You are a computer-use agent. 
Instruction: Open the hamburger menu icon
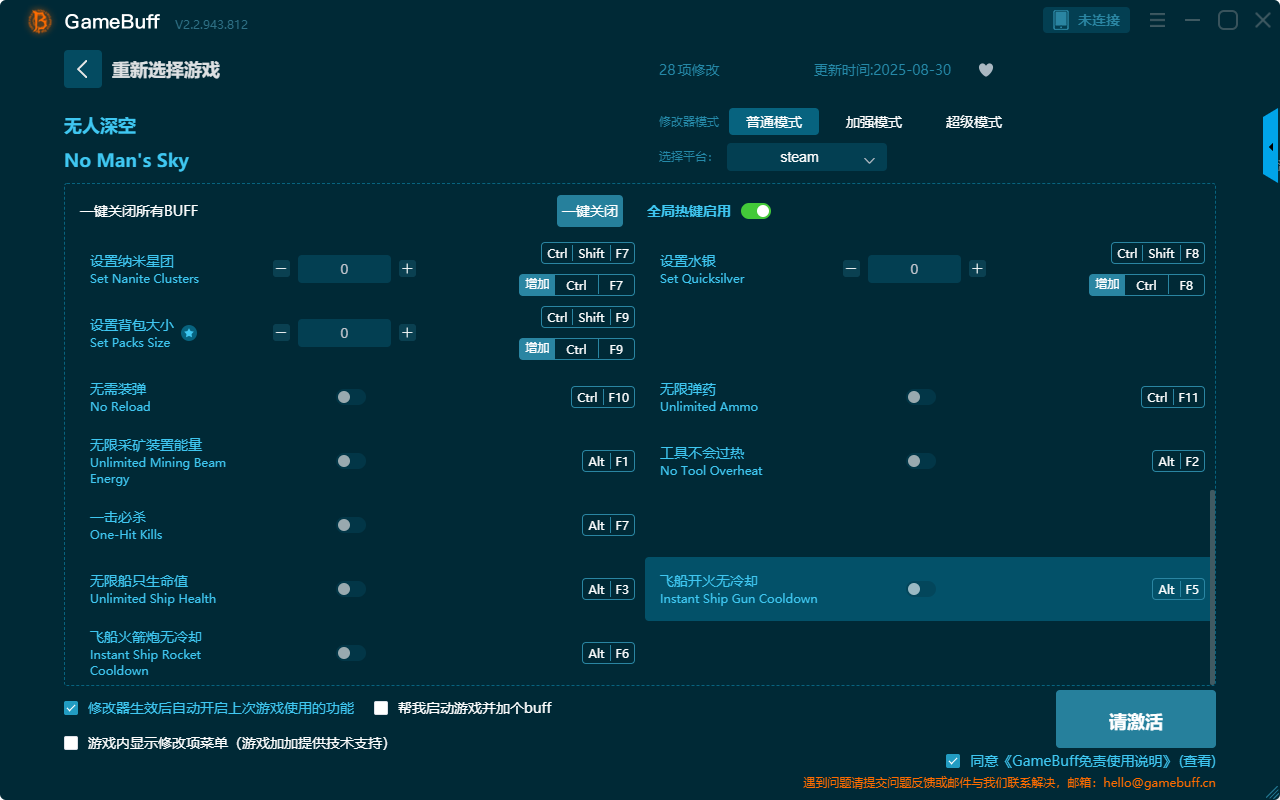click(1157, 20)
